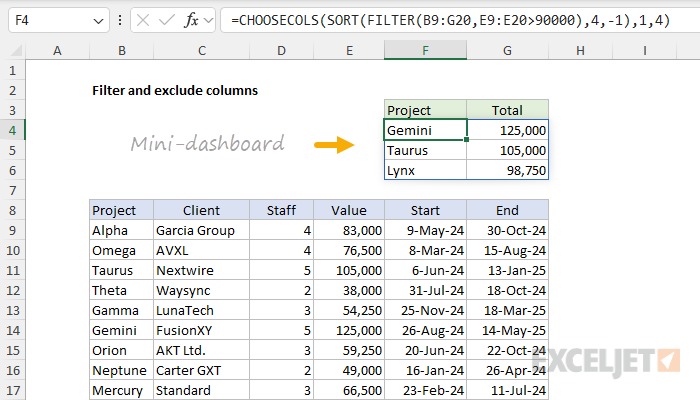The height and width of the screenshot is (400, 700).
Task: Click the 'Orion' project cell
Action: (121, 350)
